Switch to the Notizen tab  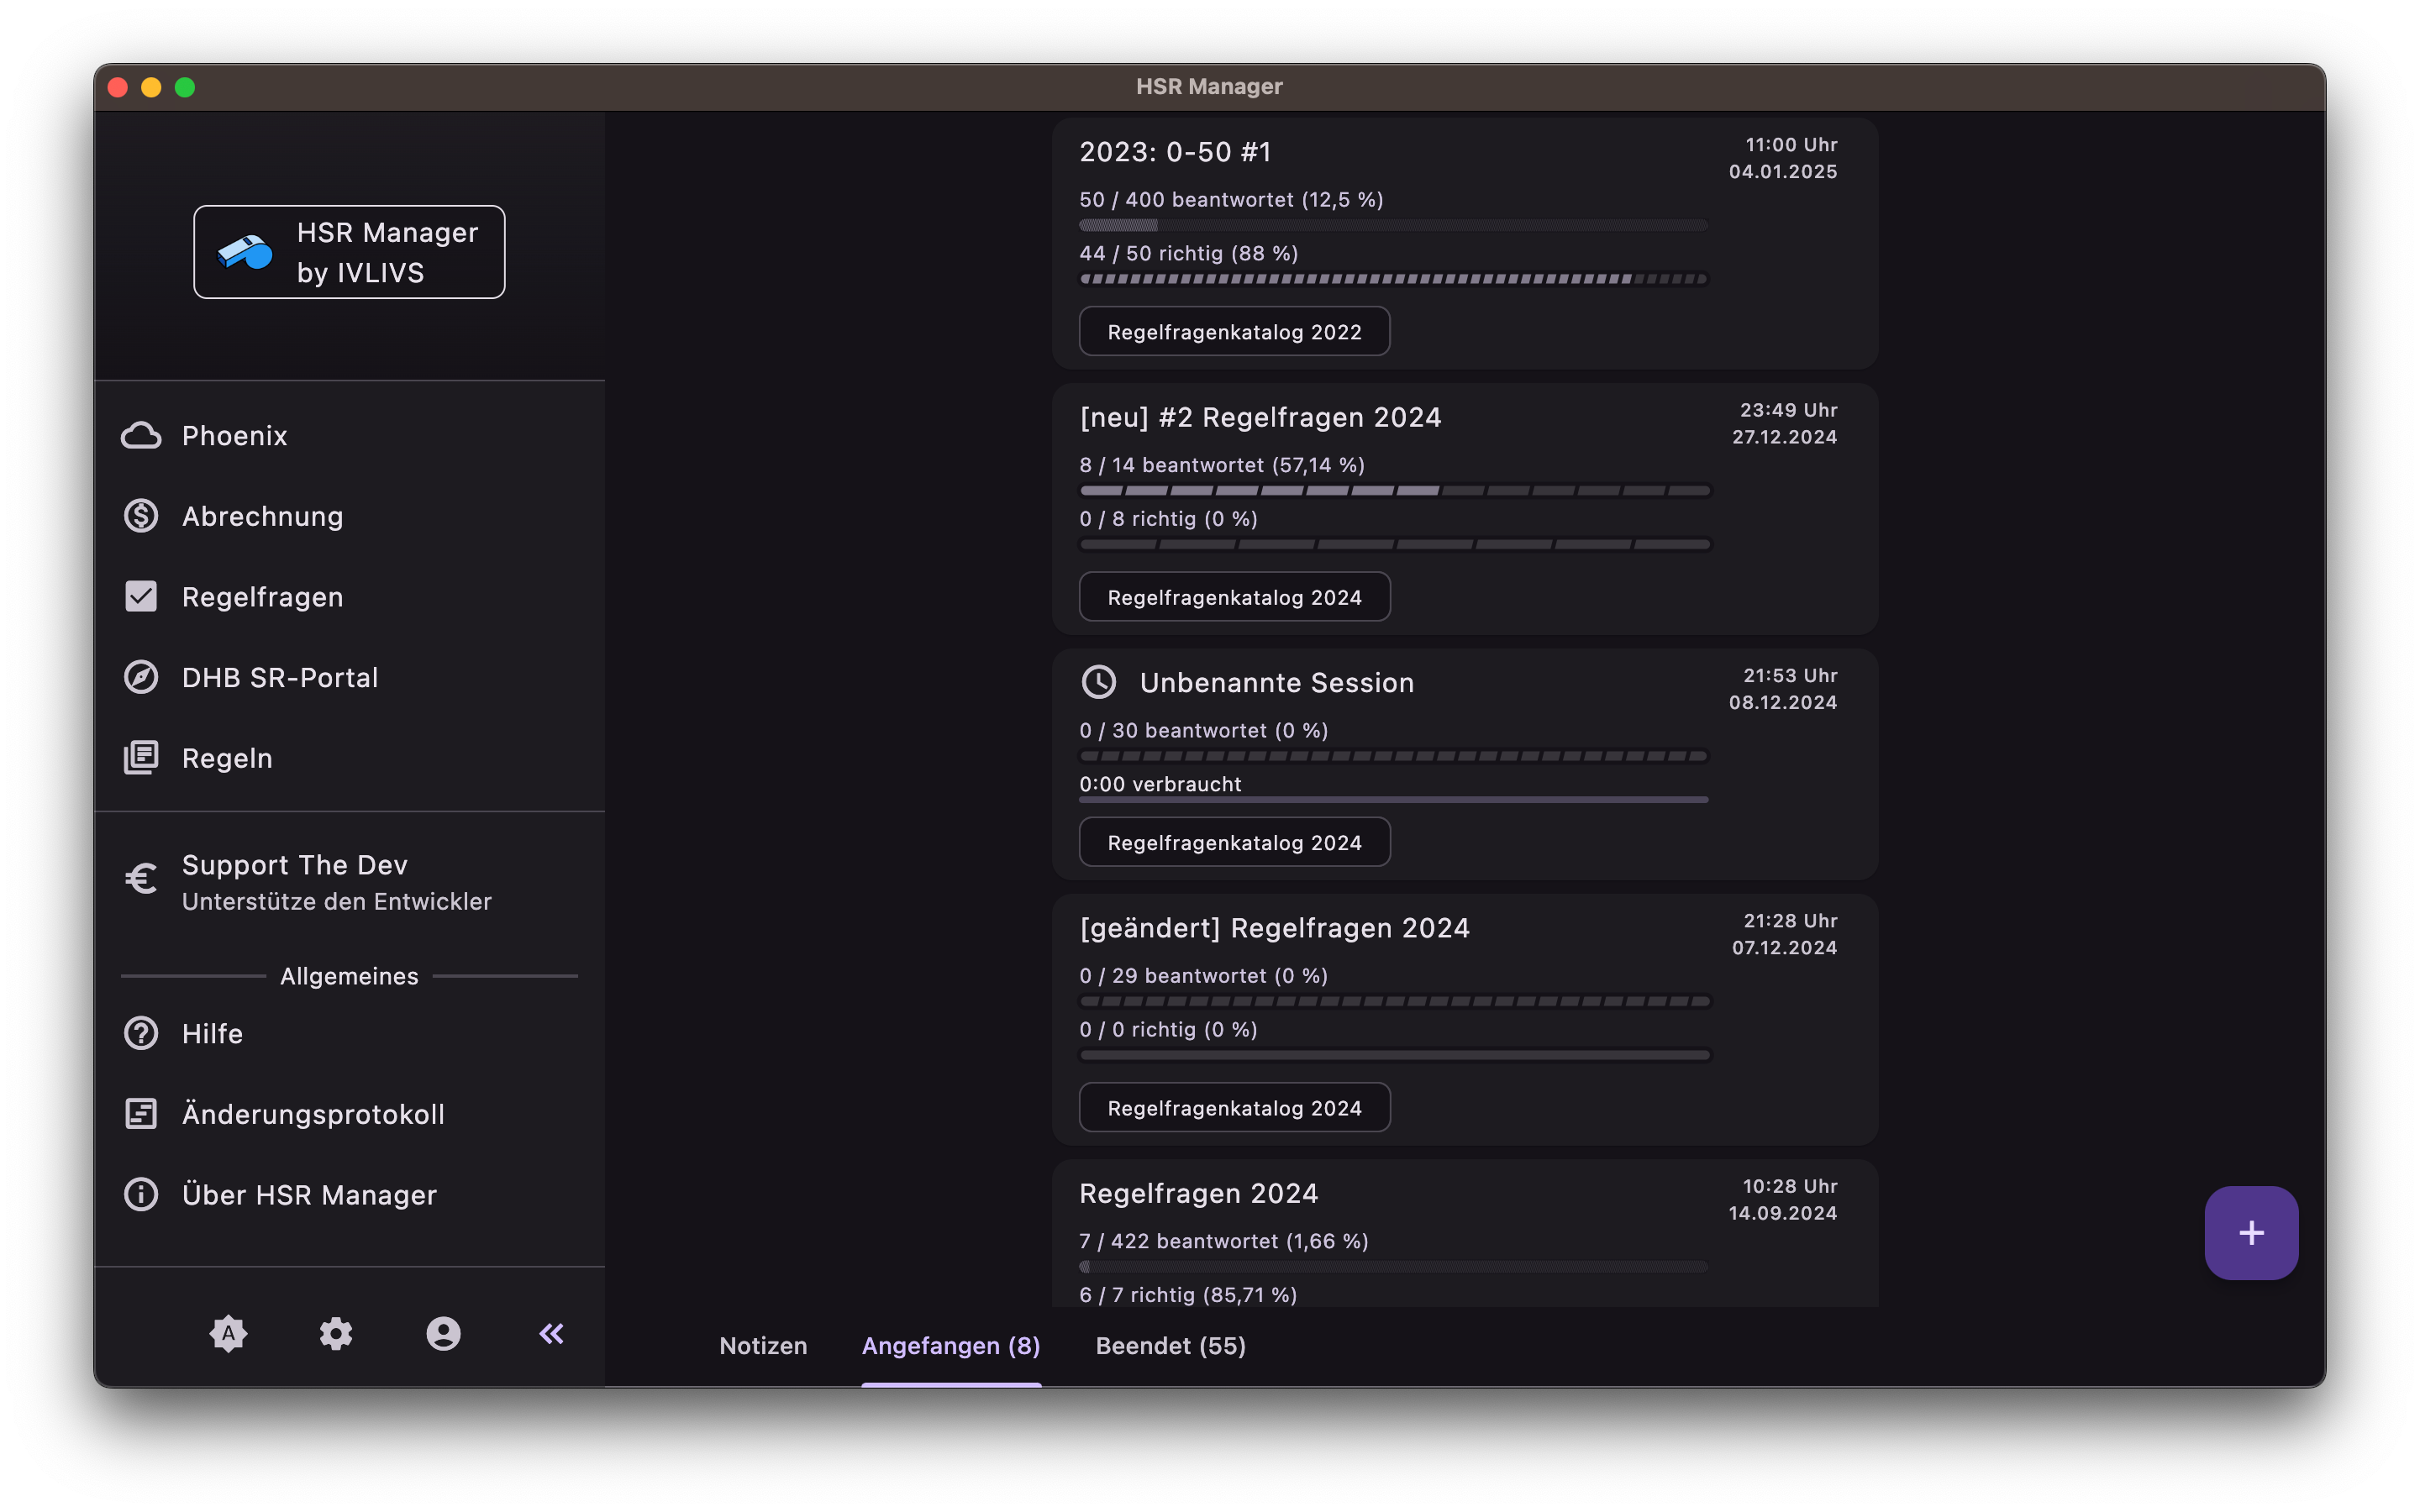(763, 1346)
